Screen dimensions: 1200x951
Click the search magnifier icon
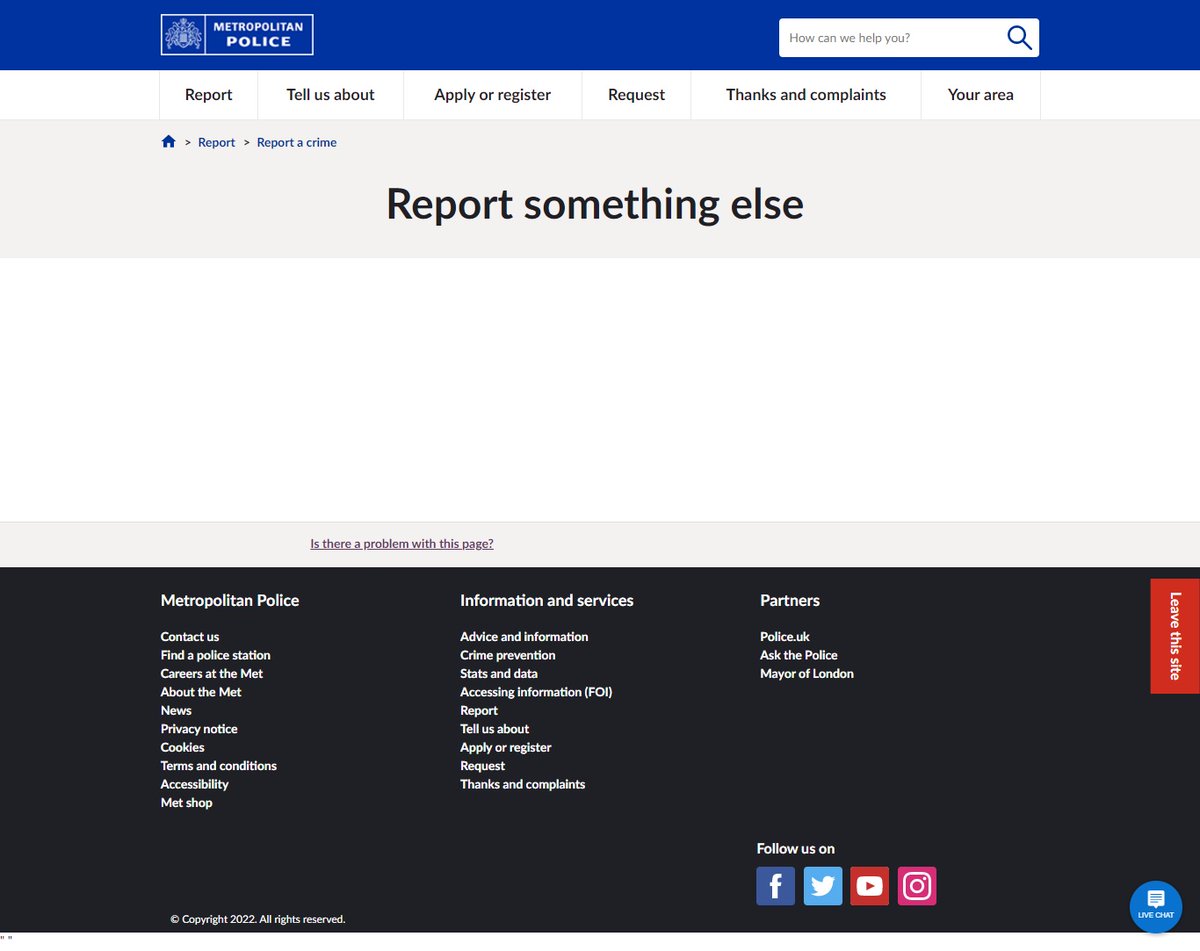(x=1019, y=38)
